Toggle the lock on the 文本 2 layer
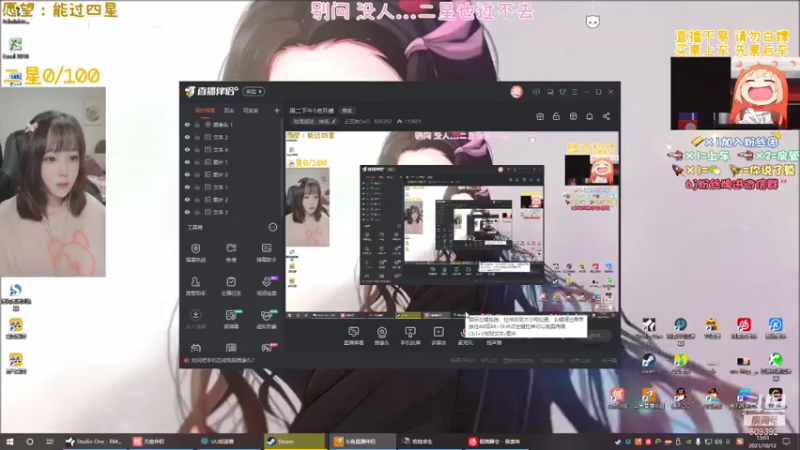Screen dimensions: 800x450 coord(197,137)
